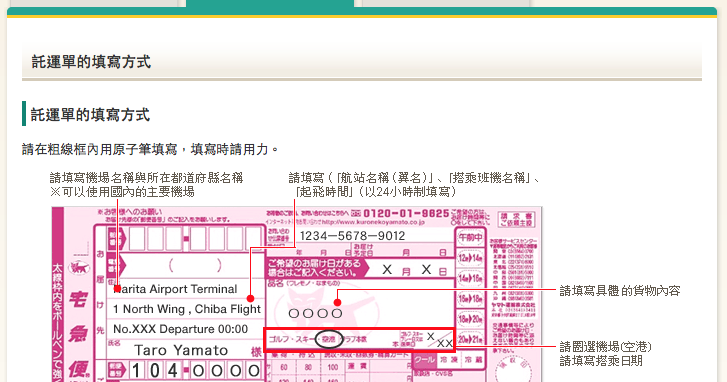Screen dimensions: 727x382
Task: Click the No.XXX Departure 00:00 line
Action: (180, 329)
